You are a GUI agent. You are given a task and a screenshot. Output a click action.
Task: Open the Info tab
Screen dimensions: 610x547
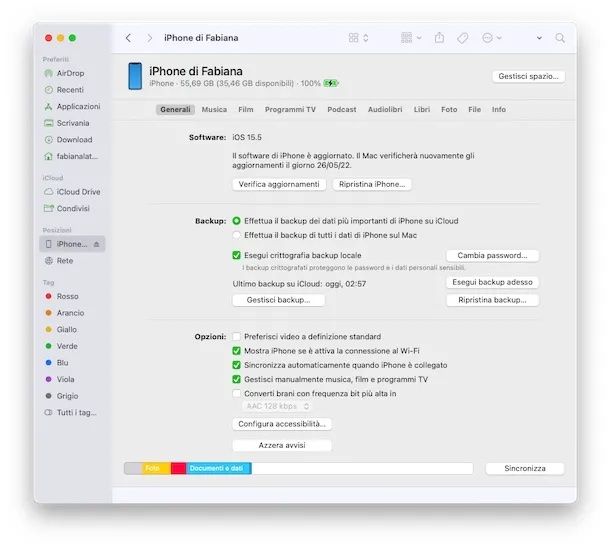pos(499,110)
